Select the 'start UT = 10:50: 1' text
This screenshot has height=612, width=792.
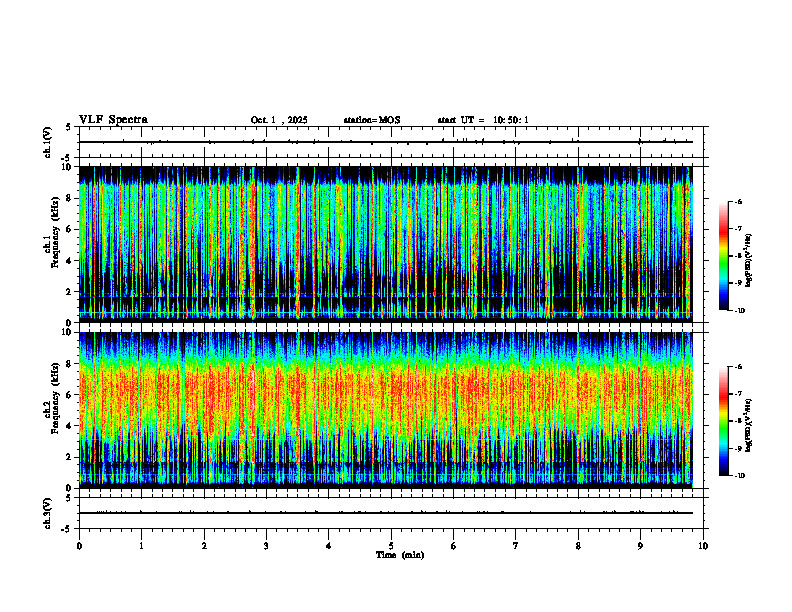(x=483, y=120)
